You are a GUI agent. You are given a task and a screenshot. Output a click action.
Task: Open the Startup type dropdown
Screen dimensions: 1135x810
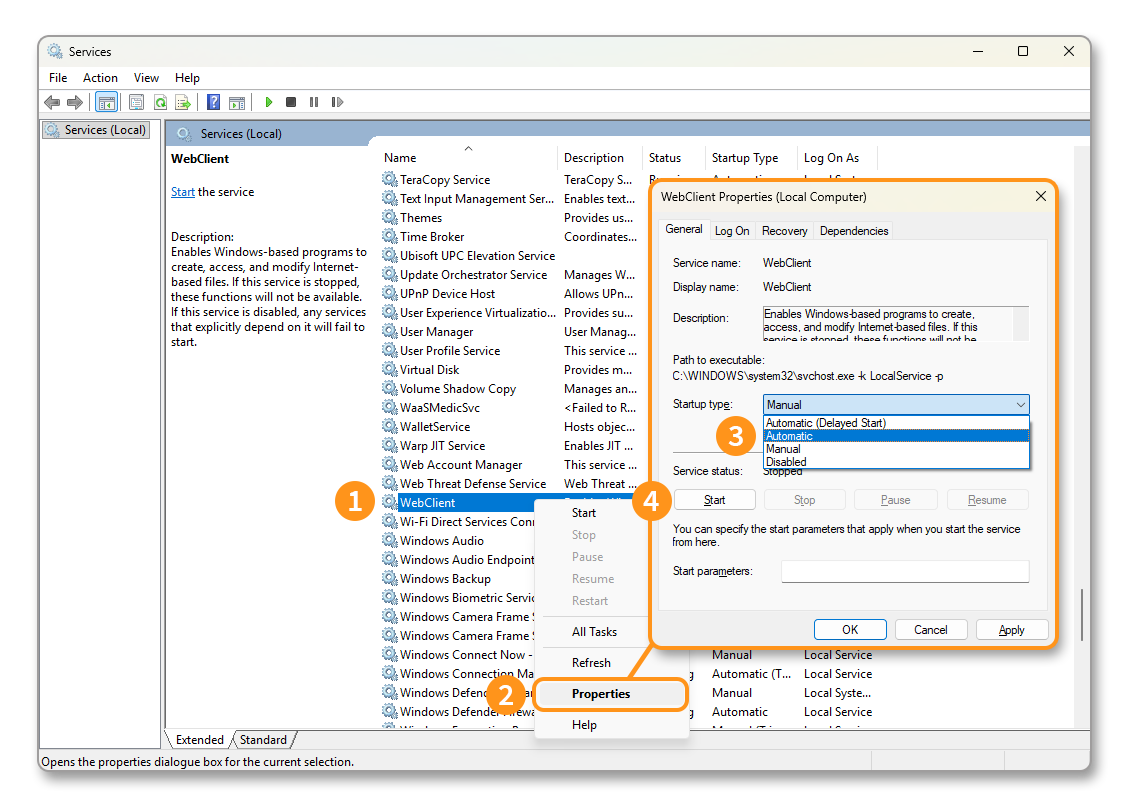(x=896, y=405)
